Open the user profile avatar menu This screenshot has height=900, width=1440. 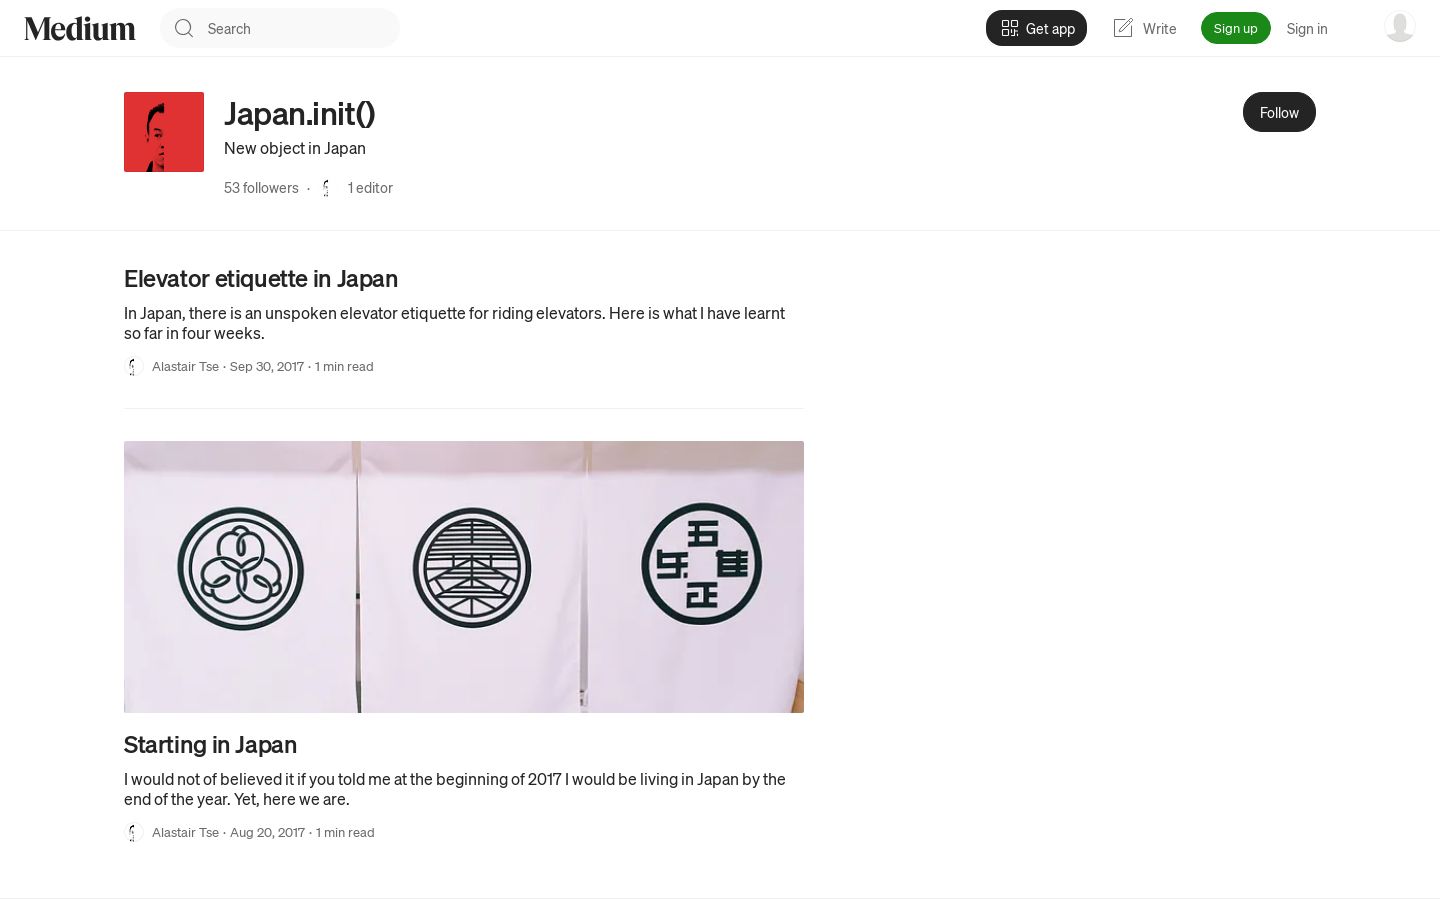pos(1399,27)
